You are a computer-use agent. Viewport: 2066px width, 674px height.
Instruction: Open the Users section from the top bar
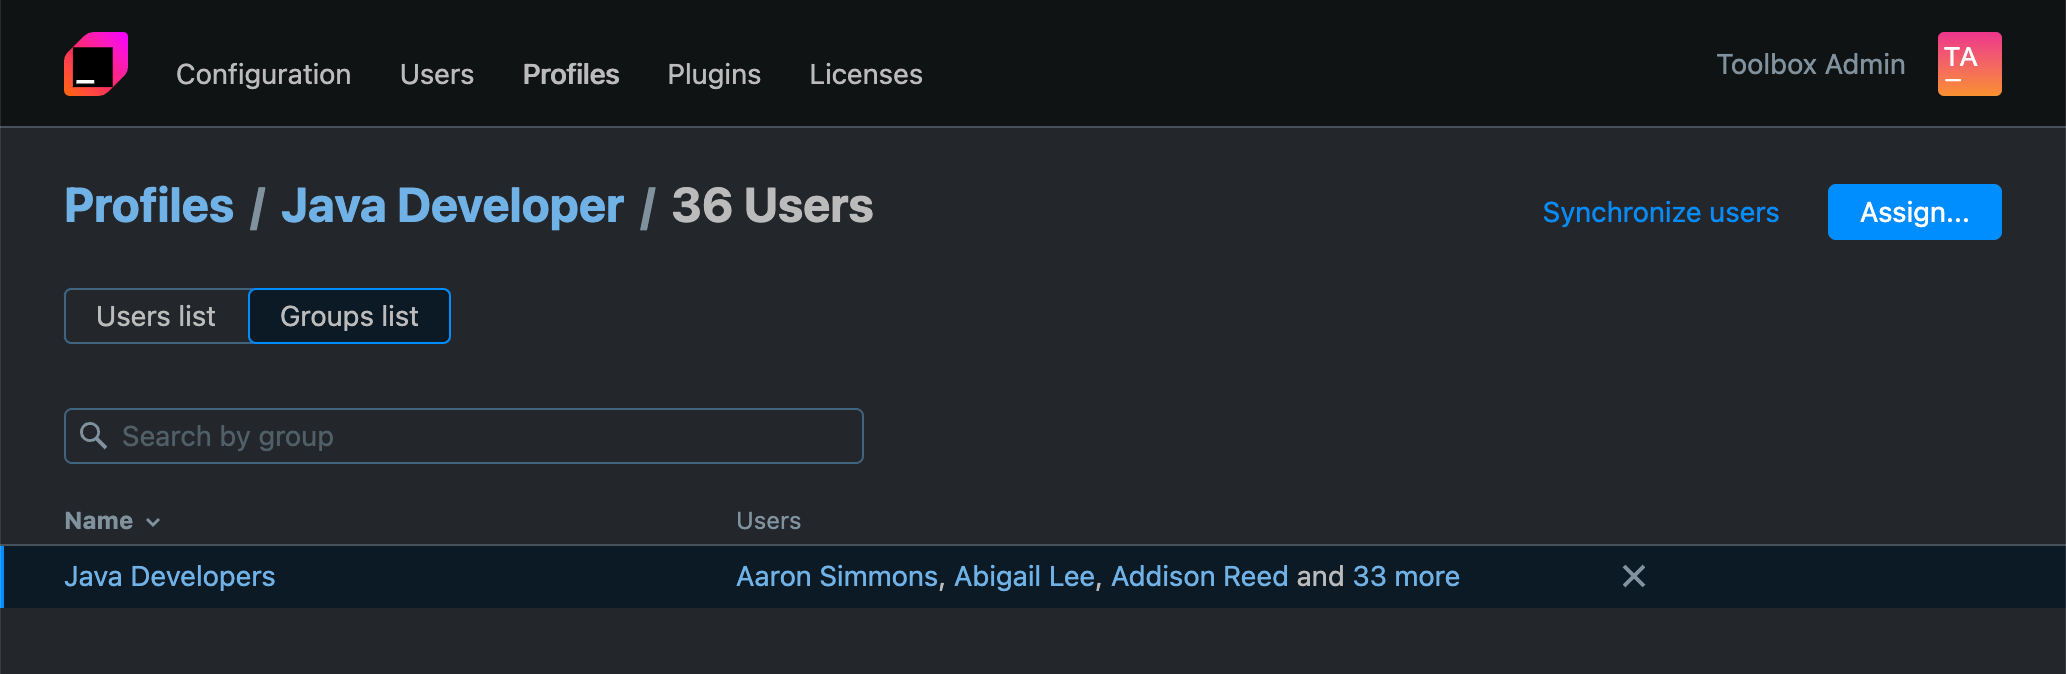436,74
